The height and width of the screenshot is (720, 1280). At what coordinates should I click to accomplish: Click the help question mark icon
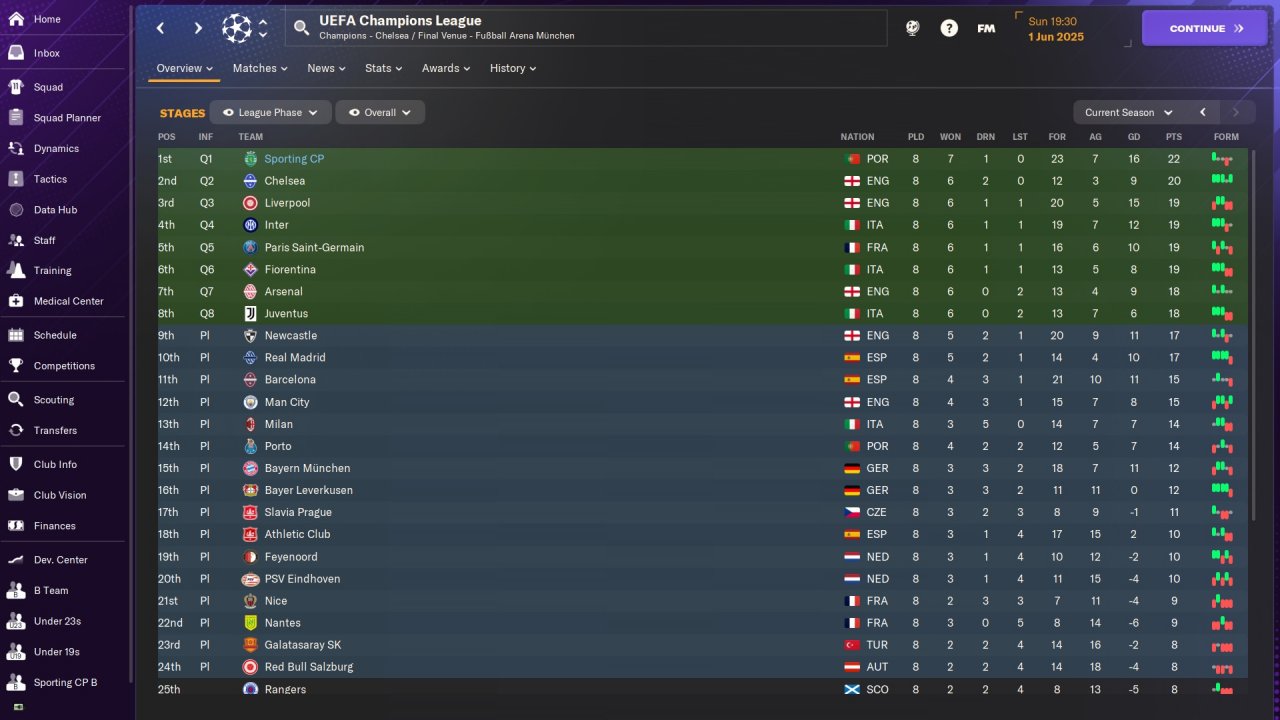[x=949, y=28]
